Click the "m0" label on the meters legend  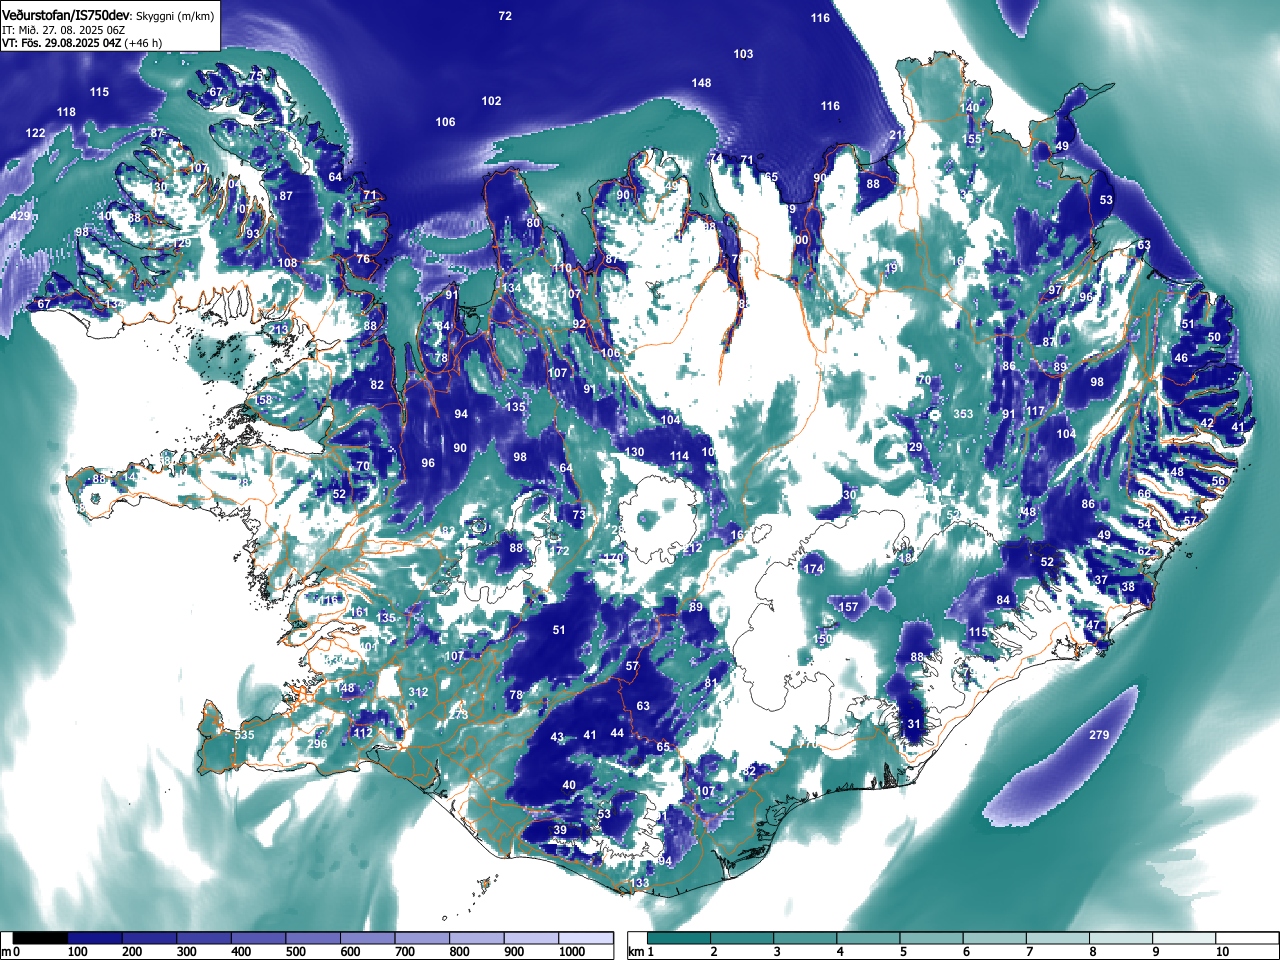[11, 952]
